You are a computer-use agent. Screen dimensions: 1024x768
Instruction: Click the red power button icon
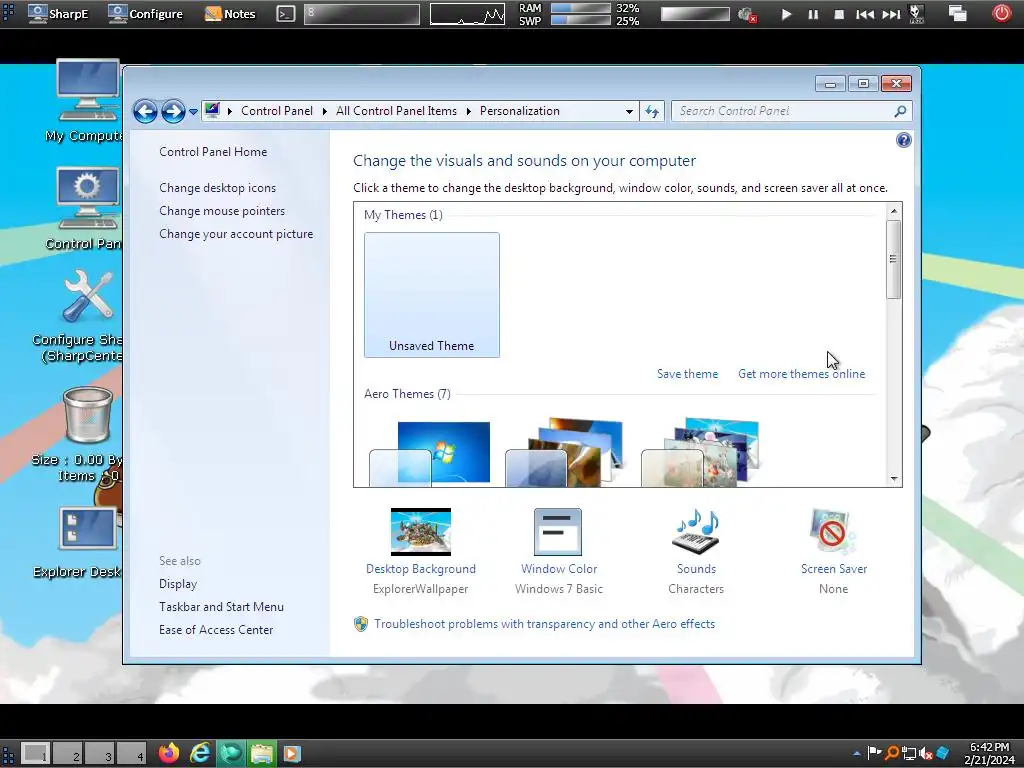pyautogui.click(x=1001, y=13)
